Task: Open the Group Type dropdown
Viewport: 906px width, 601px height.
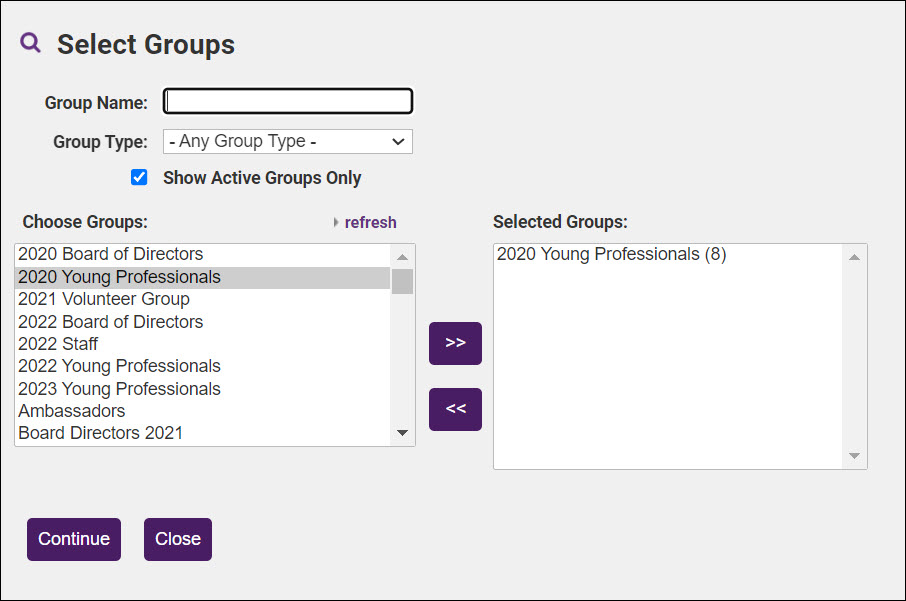Action: pyautogui.click(x=288, y=141)
